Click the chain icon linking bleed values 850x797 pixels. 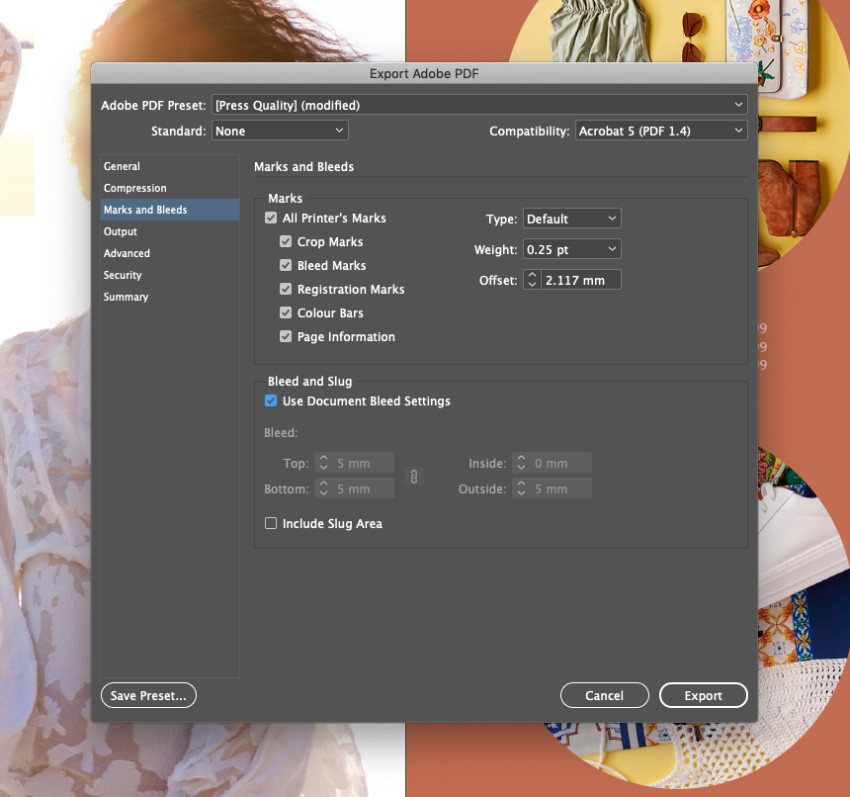click(414, 476)
